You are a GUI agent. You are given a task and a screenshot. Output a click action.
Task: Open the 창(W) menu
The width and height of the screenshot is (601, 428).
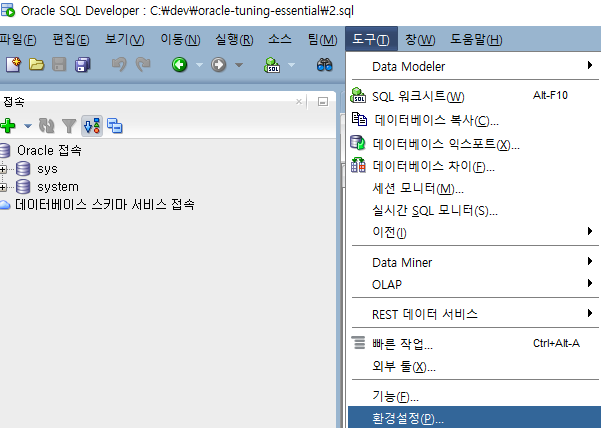420,39
